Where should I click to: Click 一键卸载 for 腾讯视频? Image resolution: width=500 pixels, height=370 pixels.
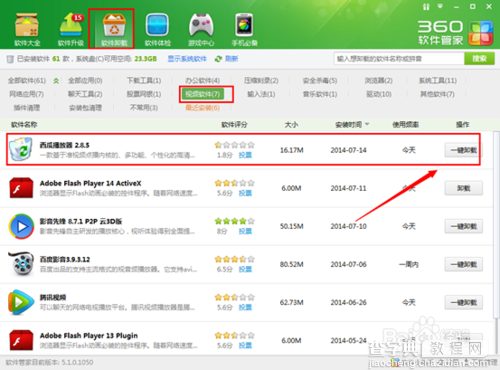pos(464,303)
